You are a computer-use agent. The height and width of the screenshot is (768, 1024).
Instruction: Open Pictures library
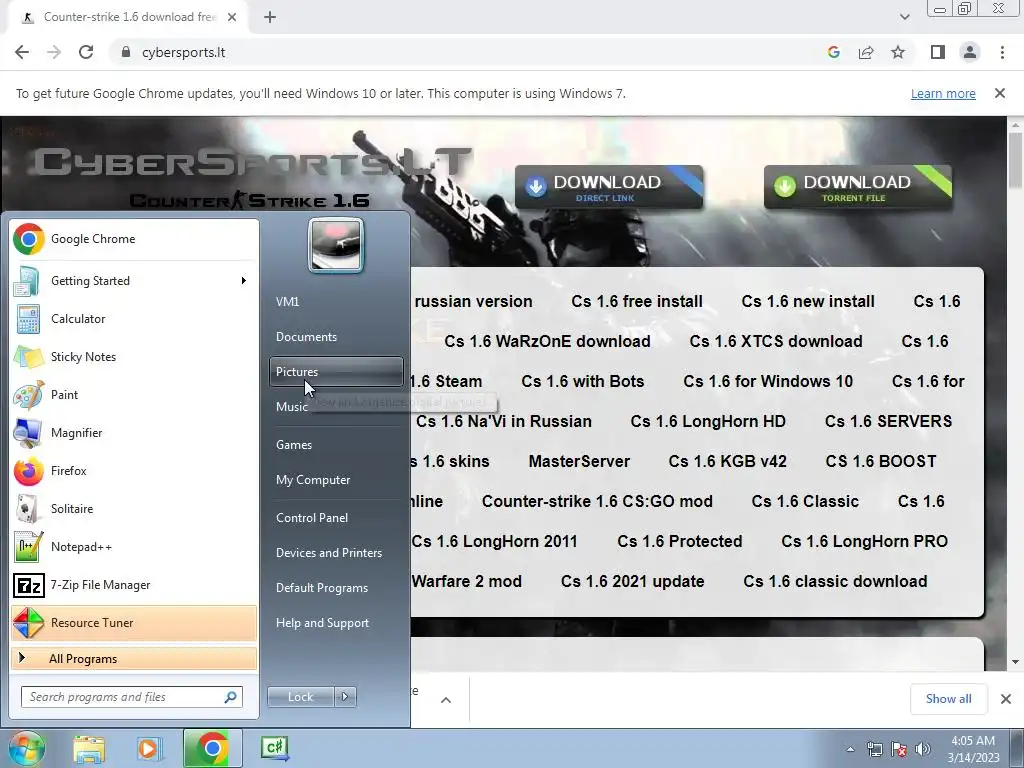[x=336, y=372]
